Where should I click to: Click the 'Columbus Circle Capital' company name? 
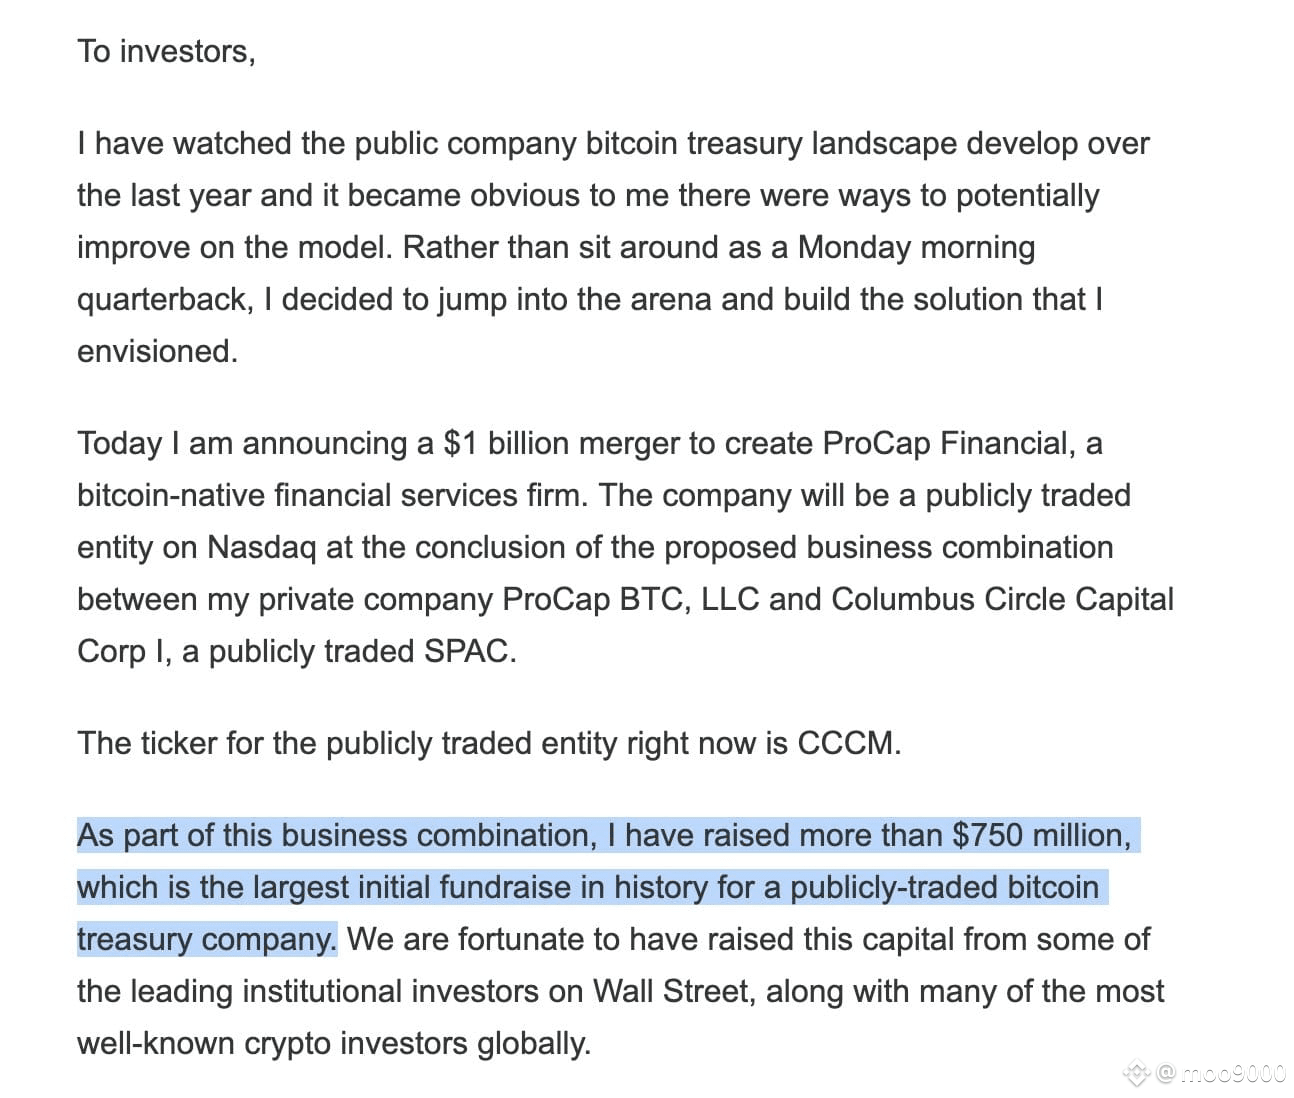click(1002, 599)
